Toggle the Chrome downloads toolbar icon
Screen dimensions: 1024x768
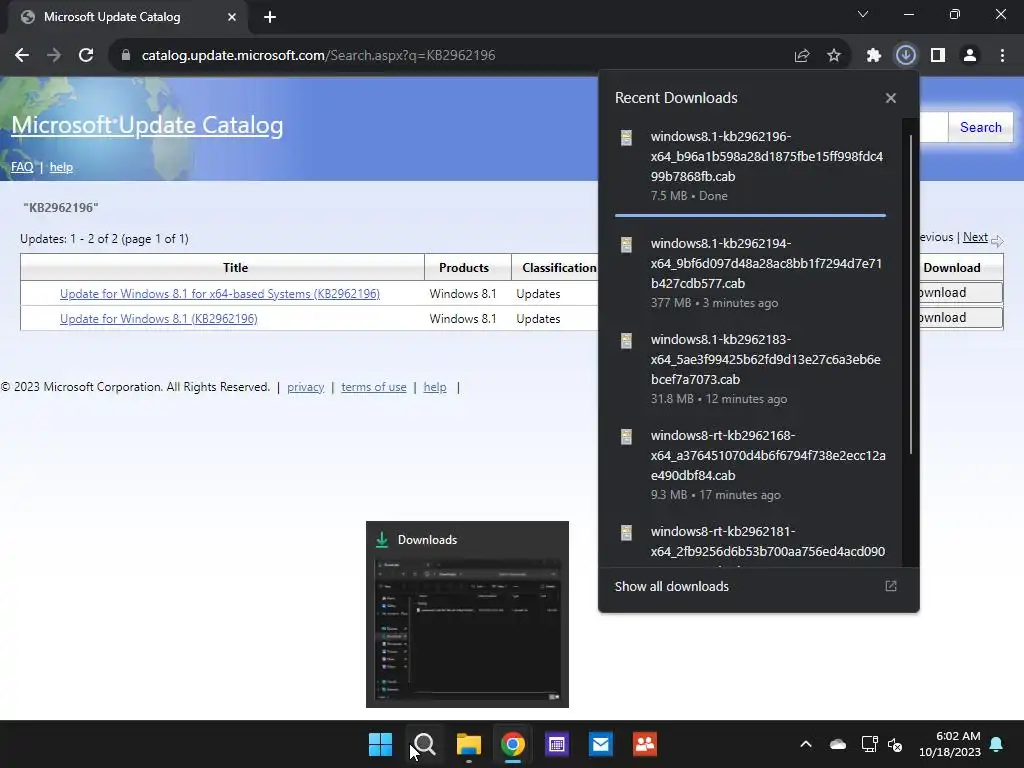point(906,56)
